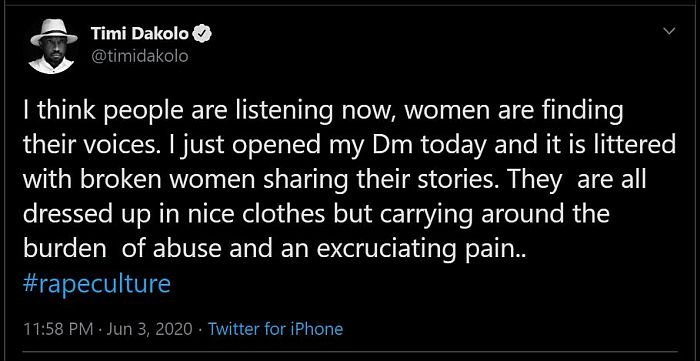Open Timi Dakolo's profile picture
This screenshot has height=361, width=700.
tap(53, 46)
